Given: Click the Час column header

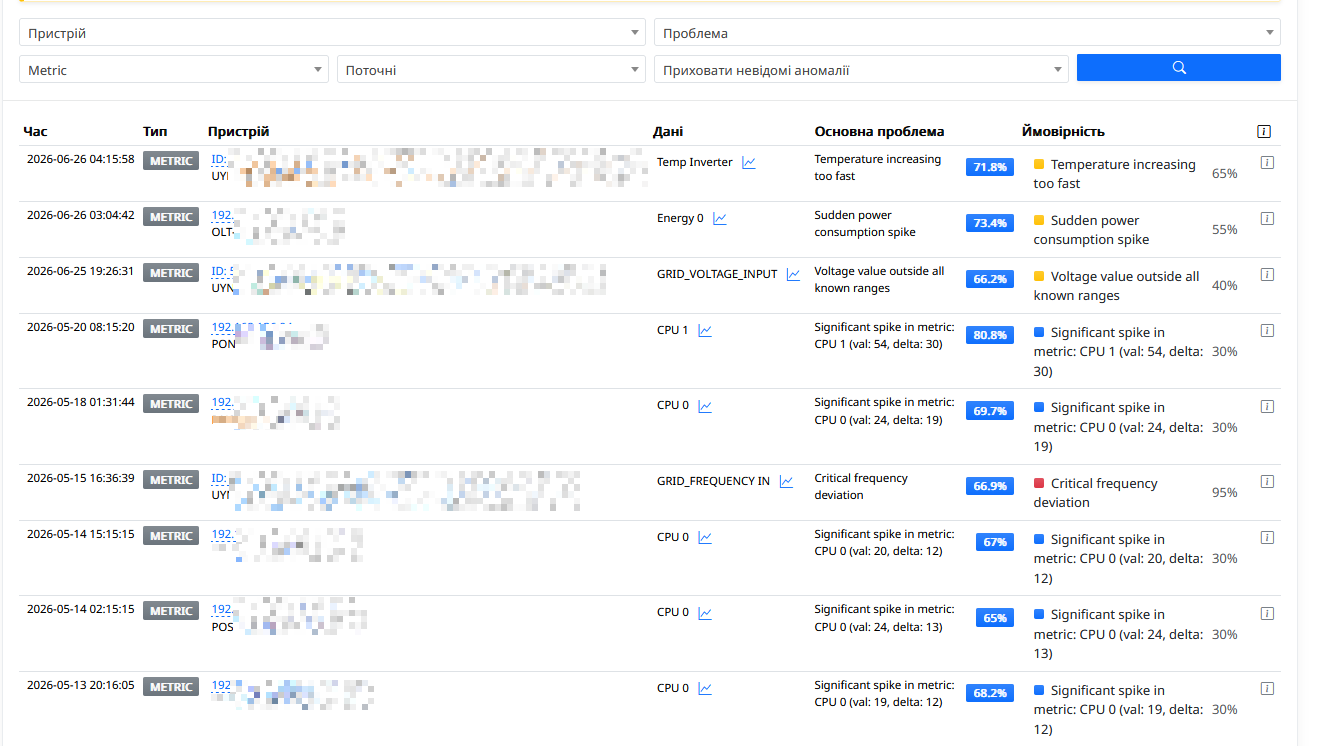Looking at the screenshot, I should click(x=35, y=131).
